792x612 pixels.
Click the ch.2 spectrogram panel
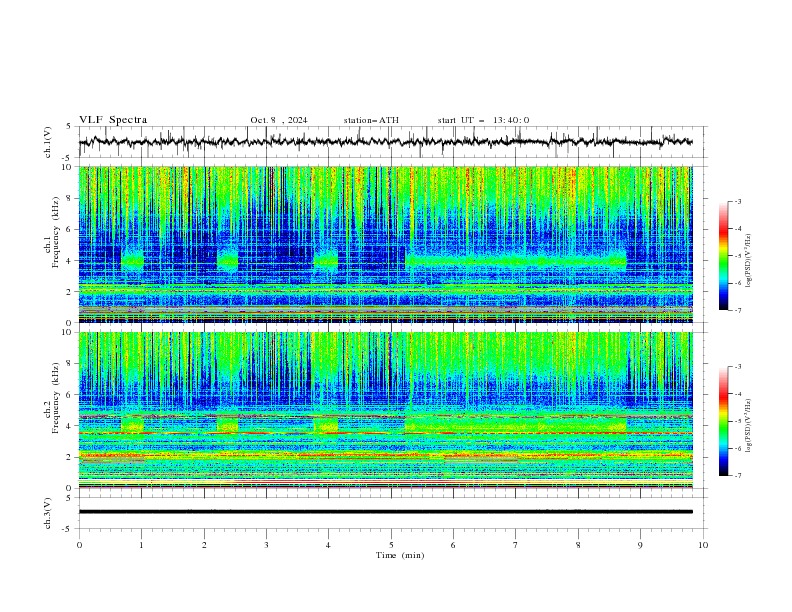(386, 410)
